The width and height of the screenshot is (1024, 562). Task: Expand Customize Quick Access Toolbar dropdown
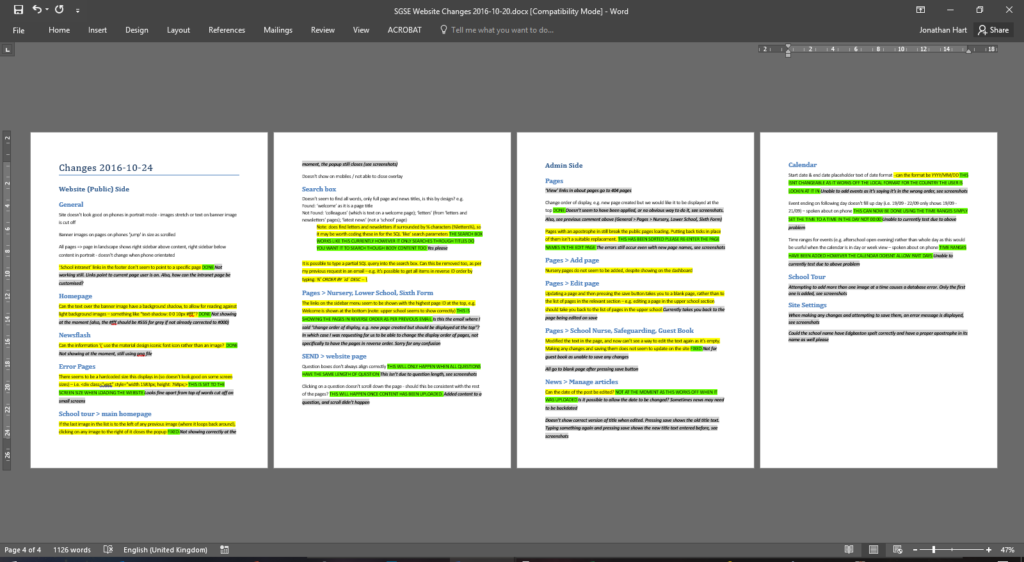(x=78, y=10)
